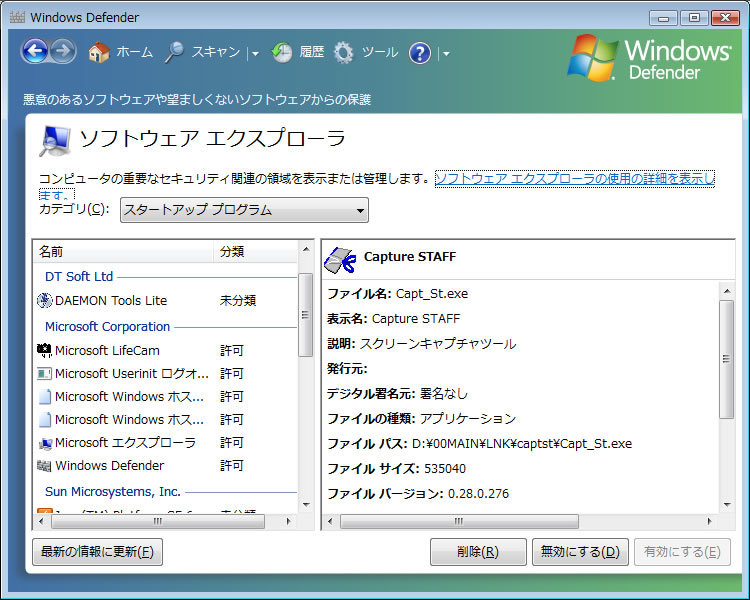Sort by the 分類 column header
Image resolution: width=750 pixels, height=600 pixels.
click(x=255, y=251)
